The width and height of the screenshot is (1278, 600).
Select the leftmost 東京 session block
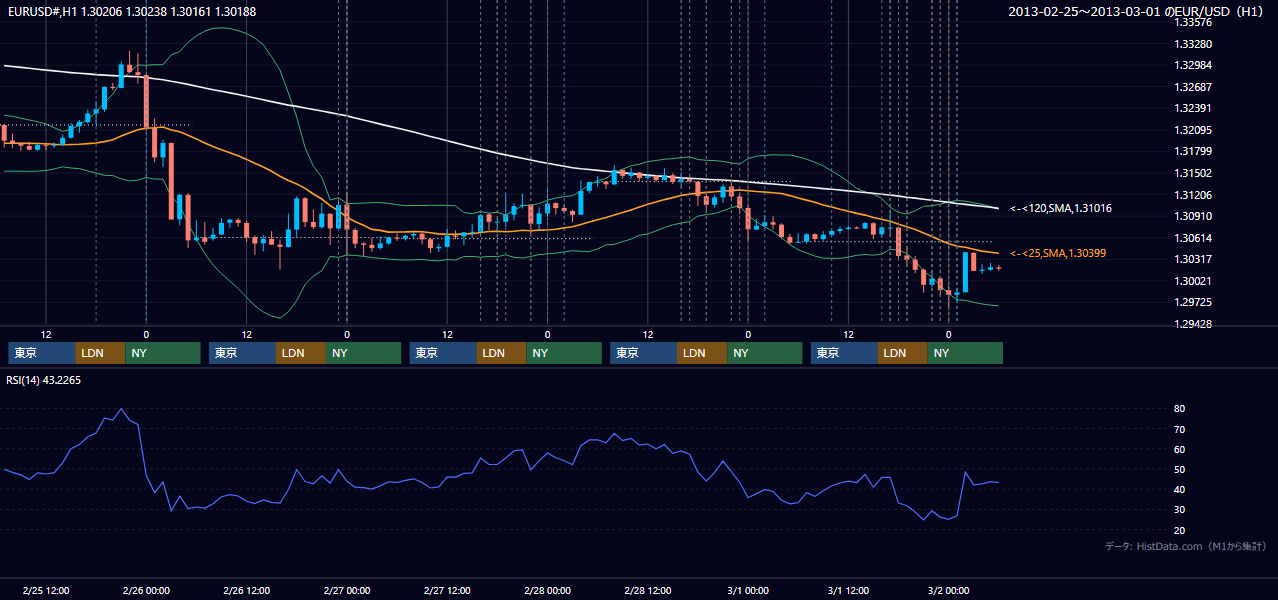pos(41,353)
